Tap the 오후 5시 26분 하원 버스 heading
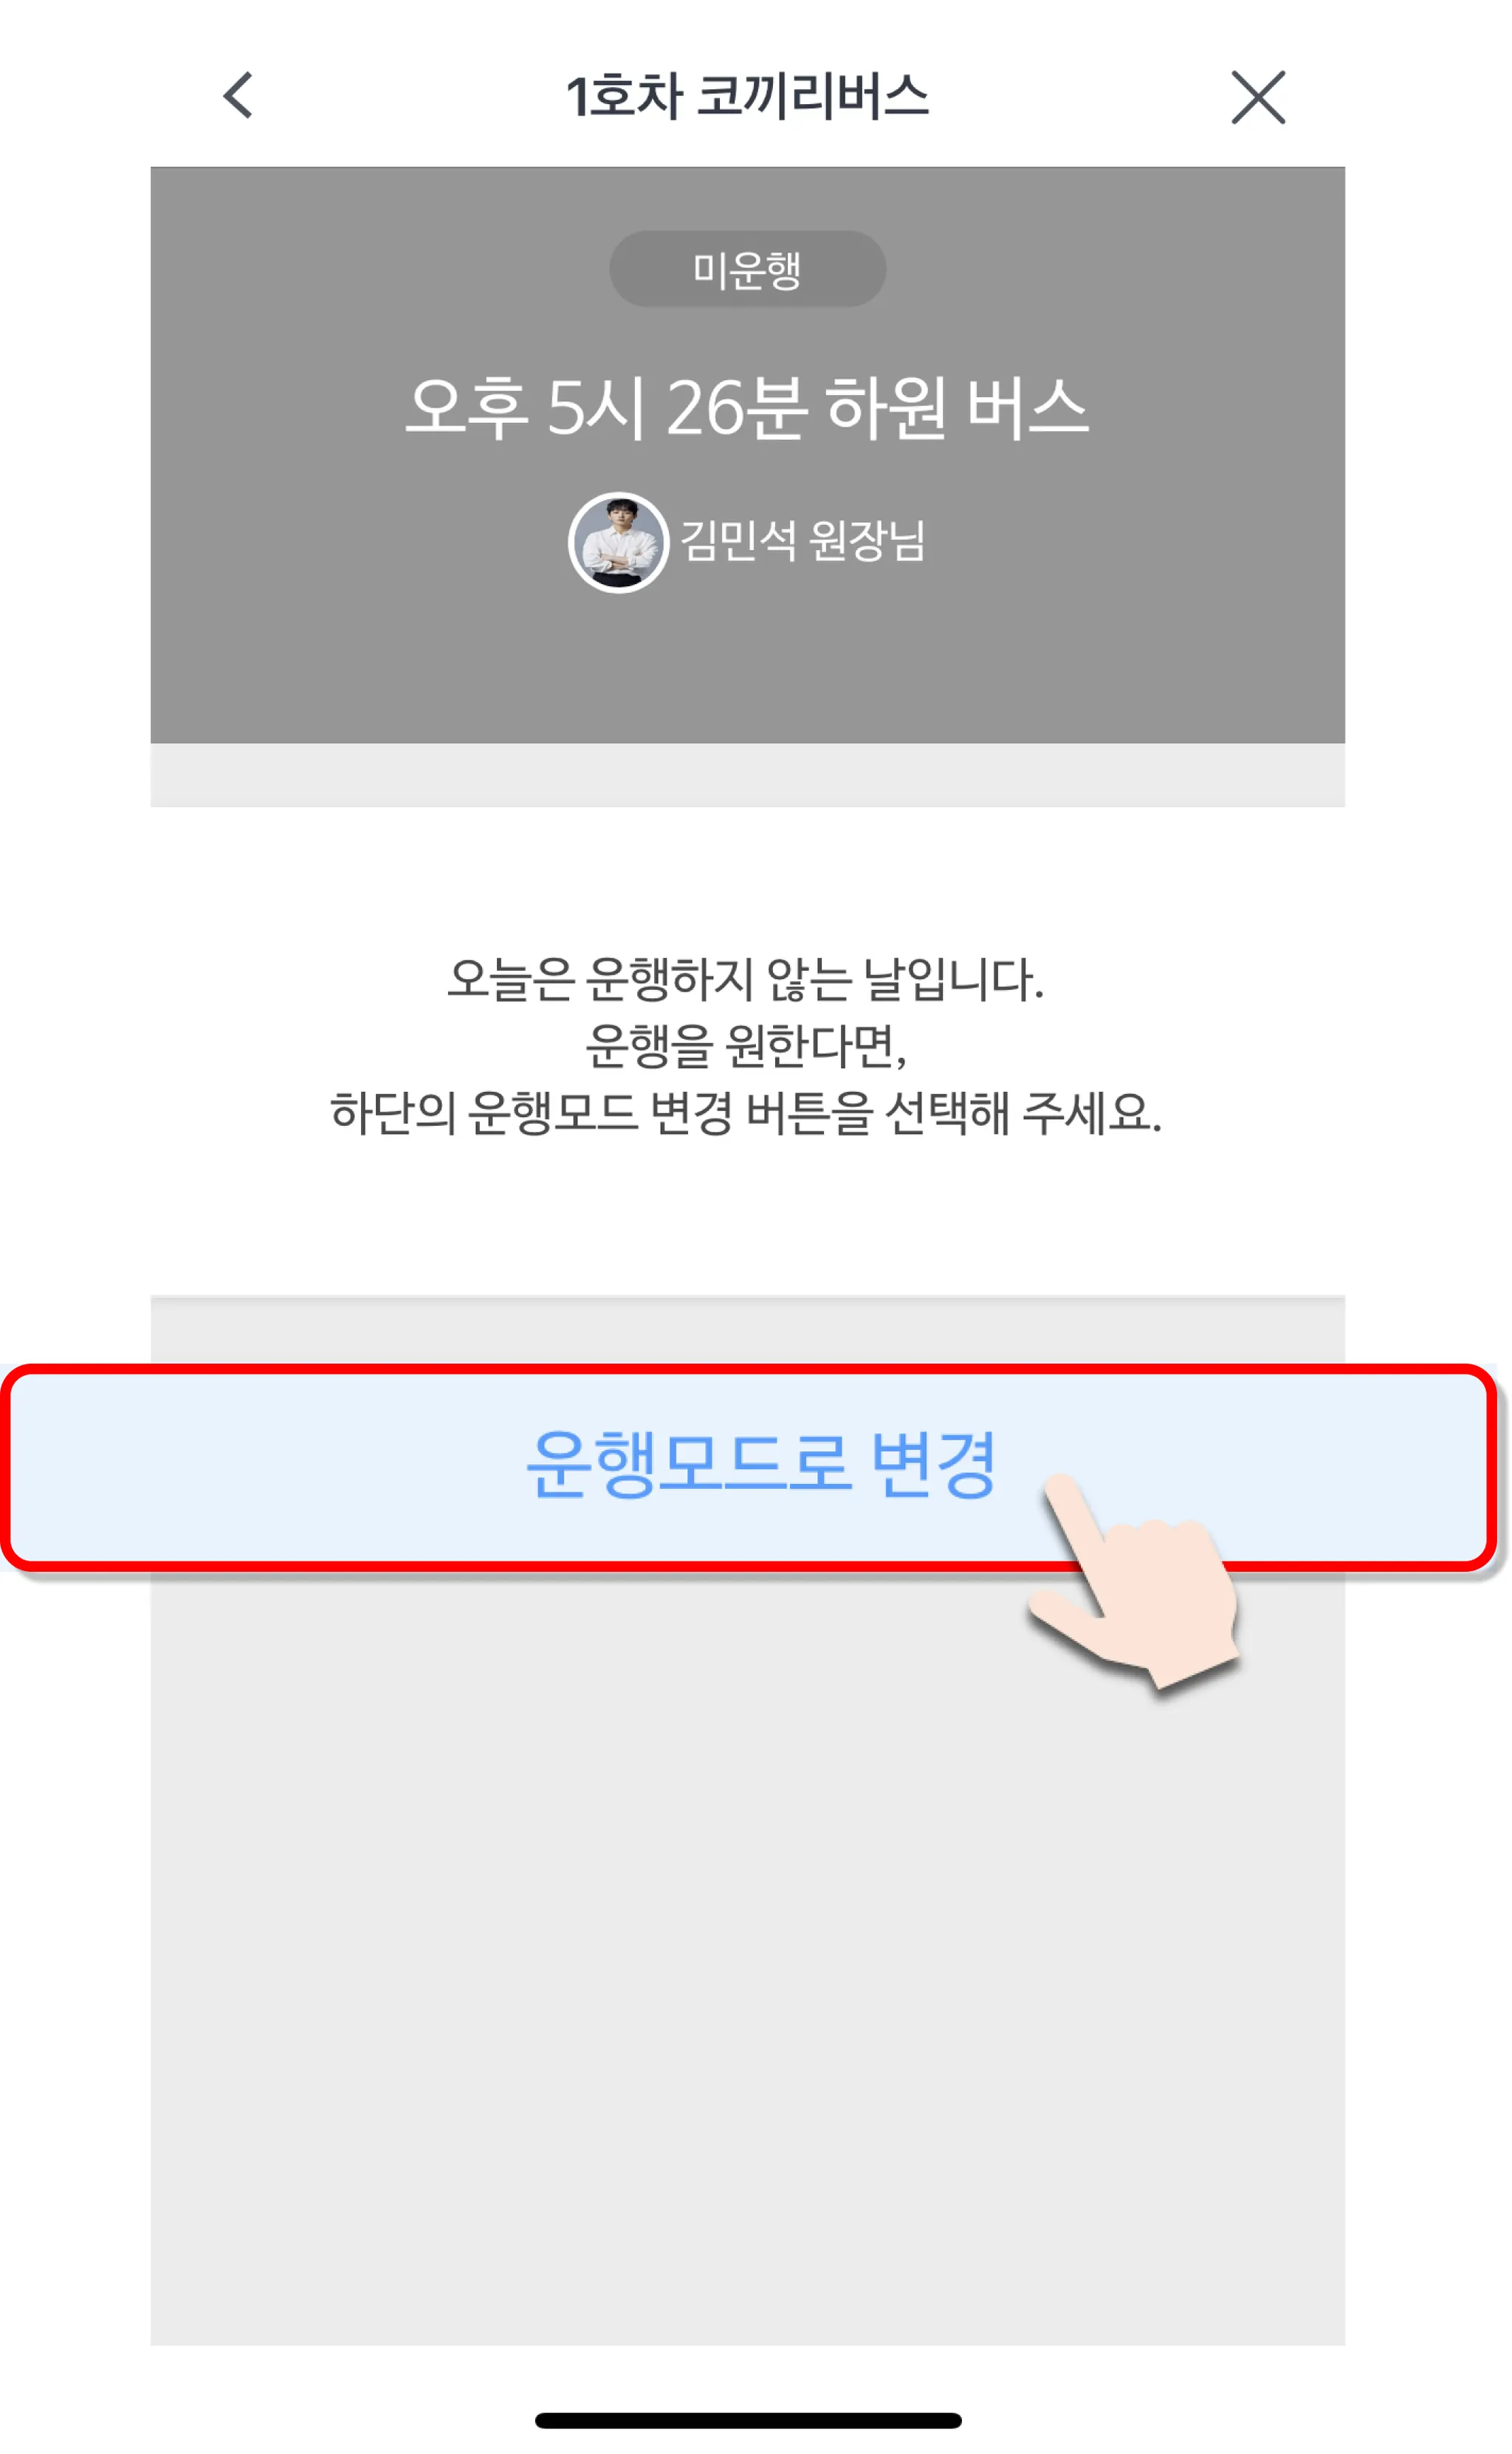 point(747,408)
